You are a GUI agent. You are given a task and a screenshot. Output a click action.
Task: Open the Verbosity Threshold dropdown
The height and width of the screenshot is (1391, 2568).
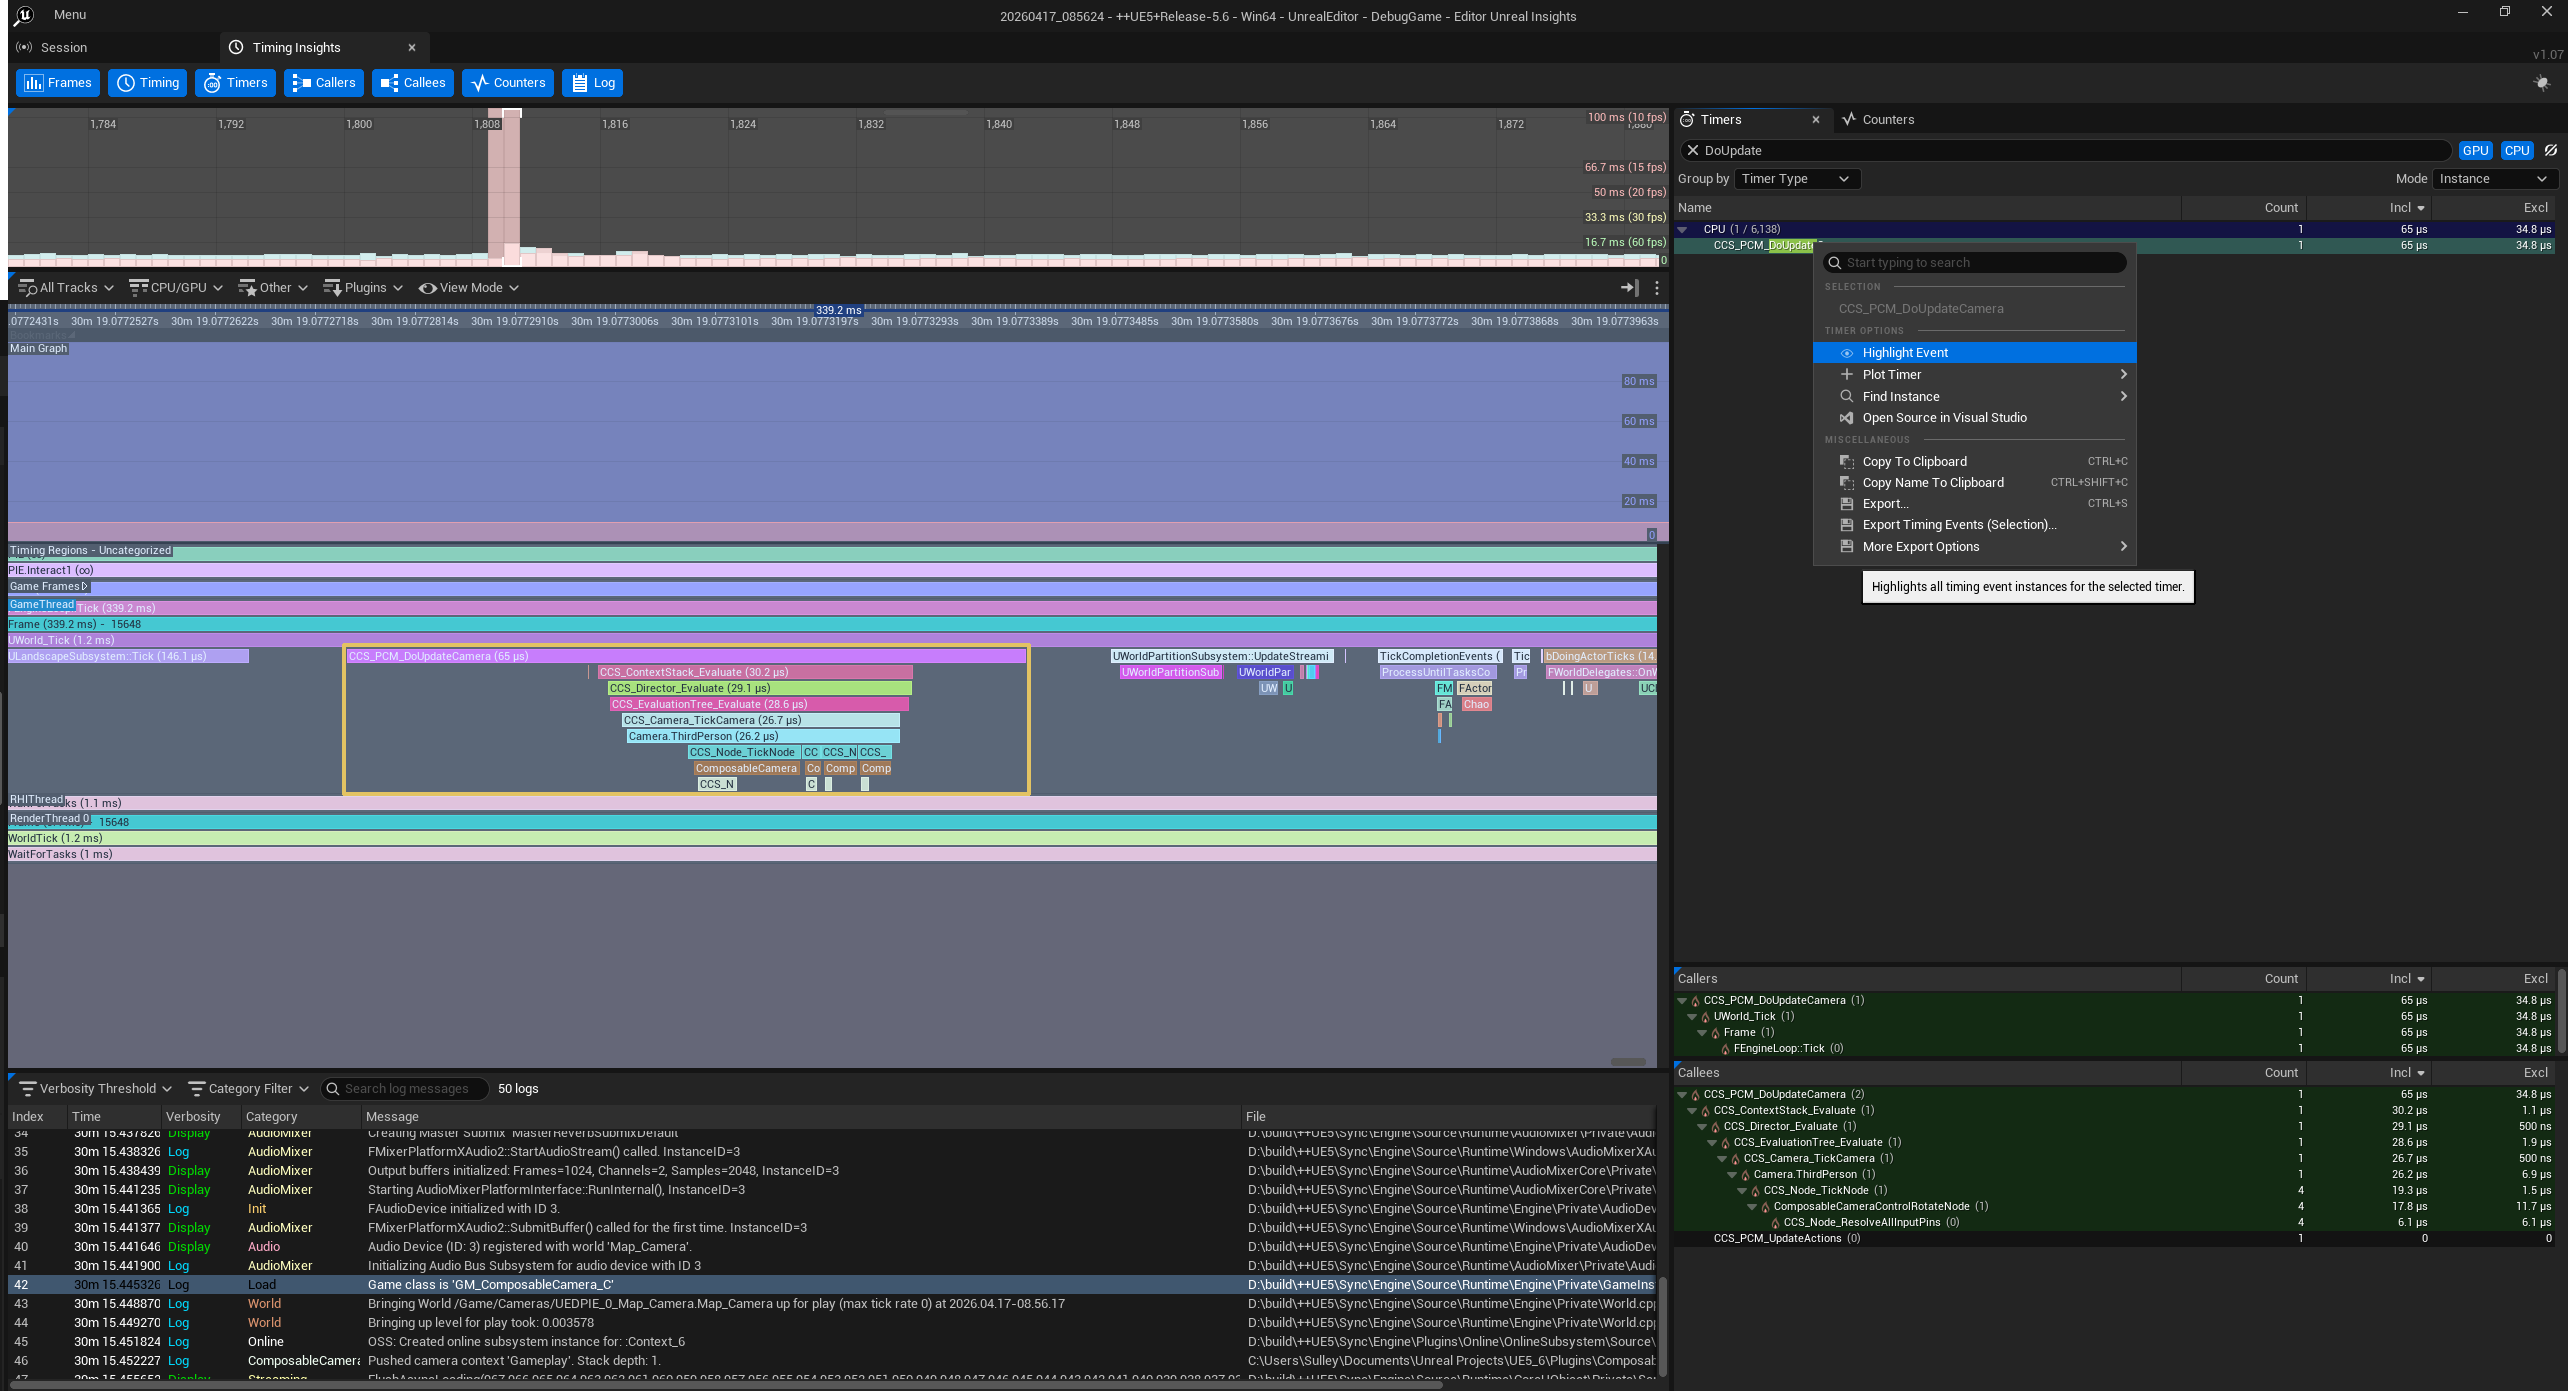96,1089
